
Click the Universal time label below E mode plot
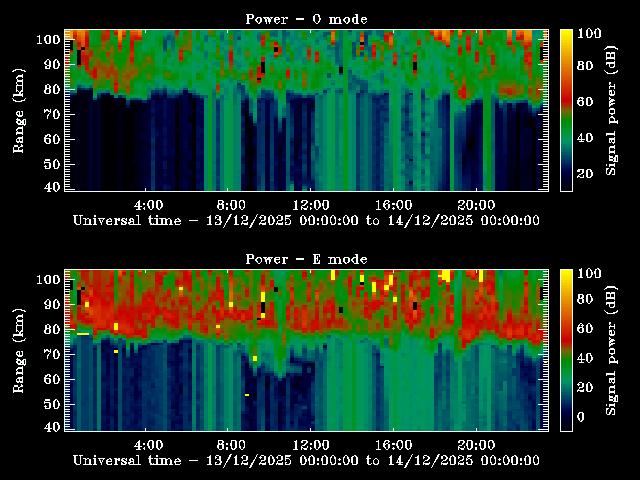(306, 459)
